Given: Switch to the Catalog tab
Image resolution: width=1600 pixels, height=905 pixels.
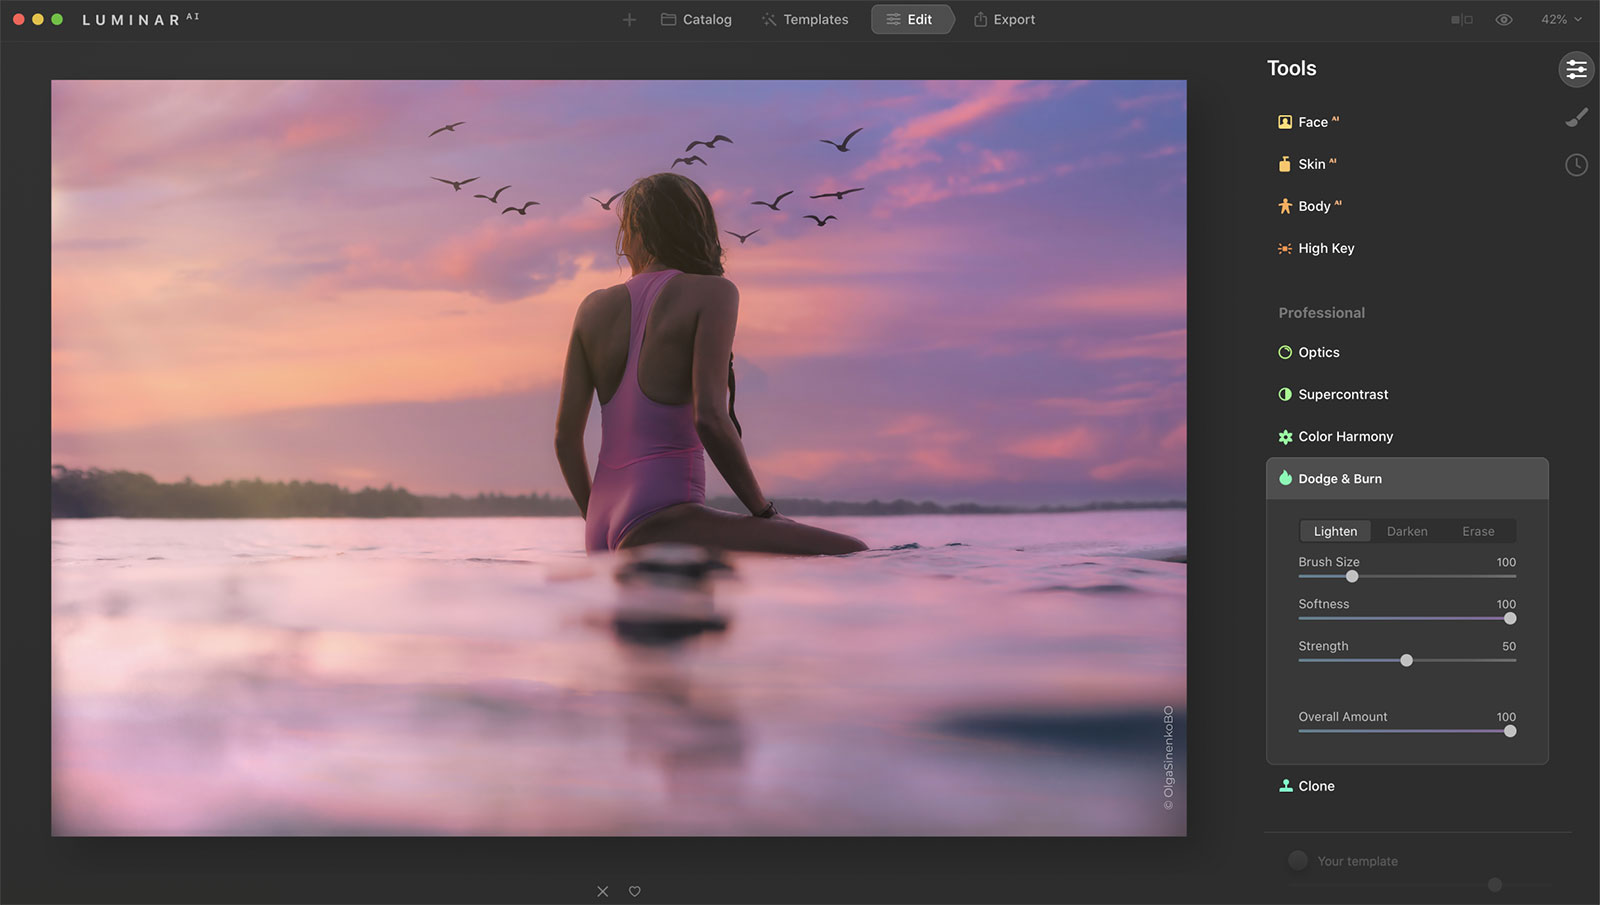Looking at the screenshot, I should click(697, 20).
